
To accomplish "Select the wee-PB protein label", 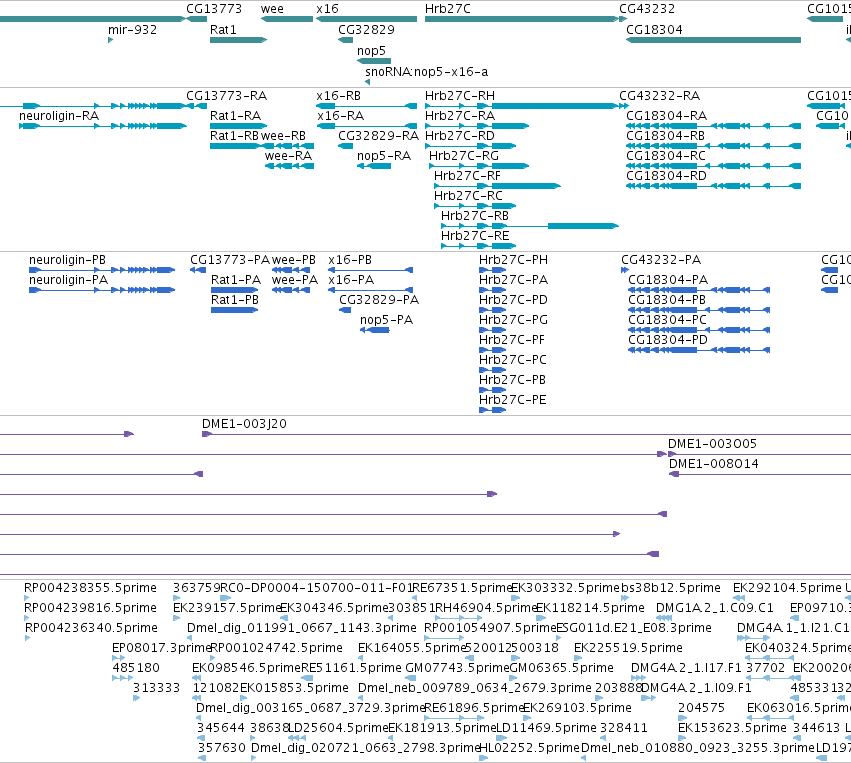I will [x=294, y=260].
